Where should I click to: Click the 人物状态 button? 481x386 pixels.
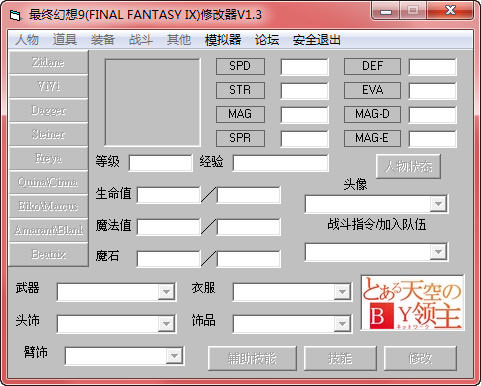coord(408,166)
